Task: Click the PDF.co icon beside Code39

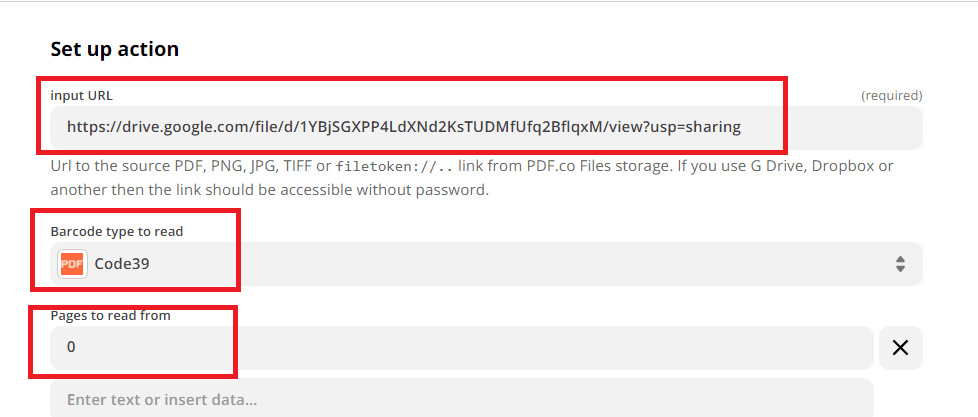Action: pos(72,264)
